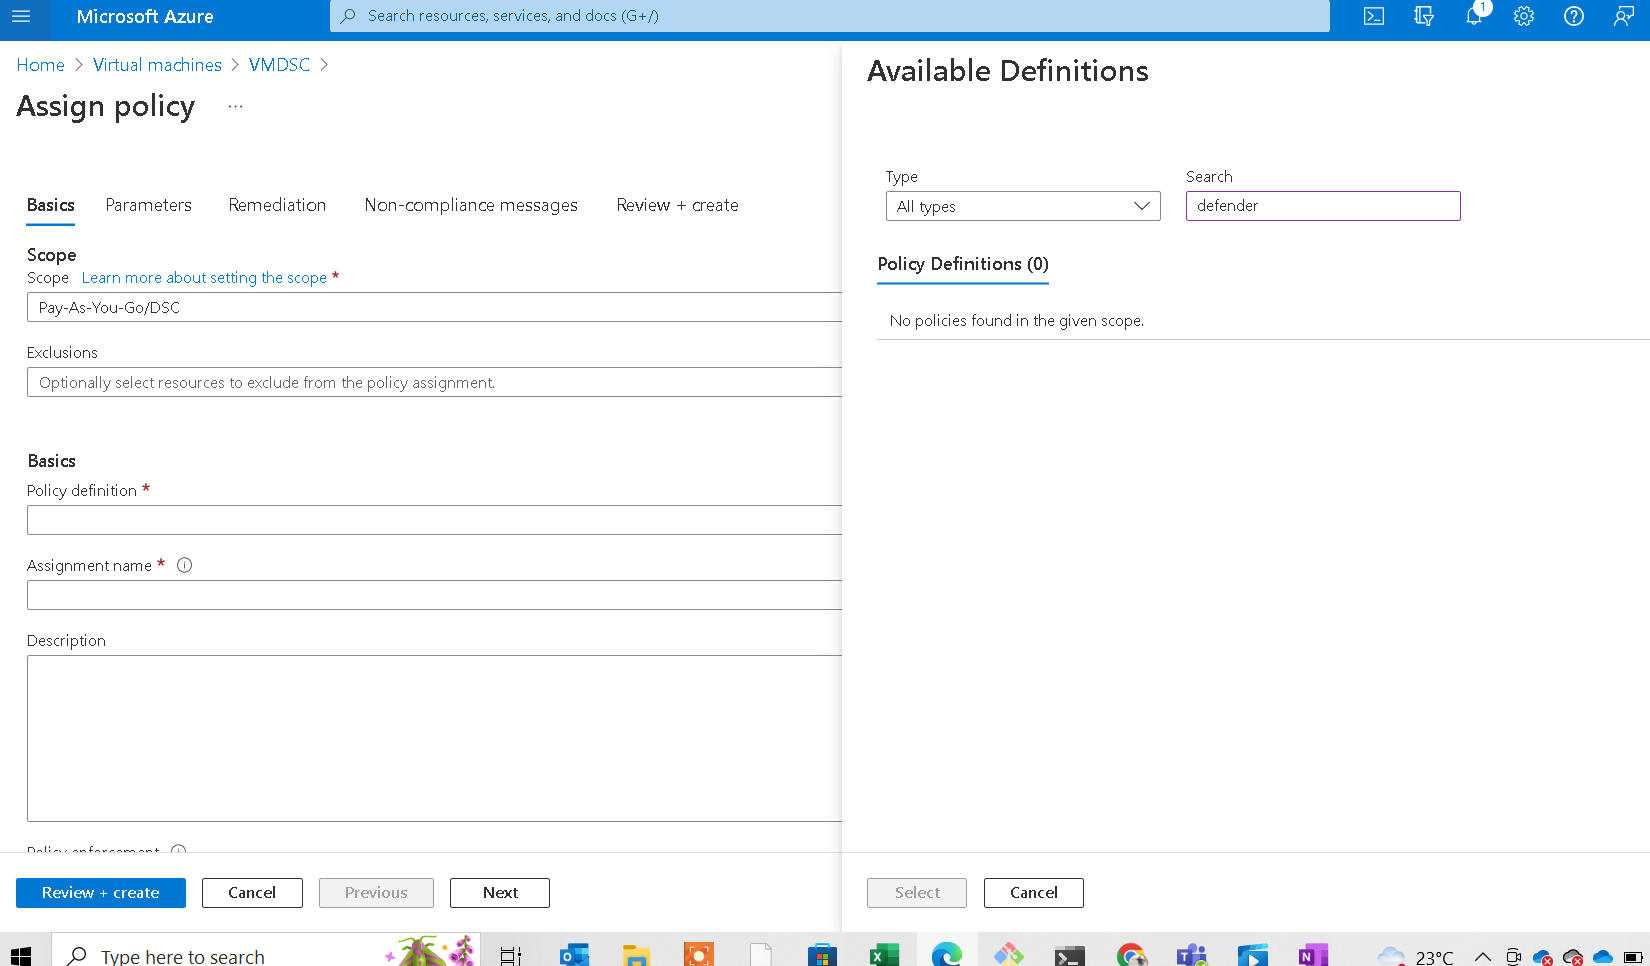Screen dimensions: 1650x966
Task: Select the Basics tab
Action: point(51,205)
